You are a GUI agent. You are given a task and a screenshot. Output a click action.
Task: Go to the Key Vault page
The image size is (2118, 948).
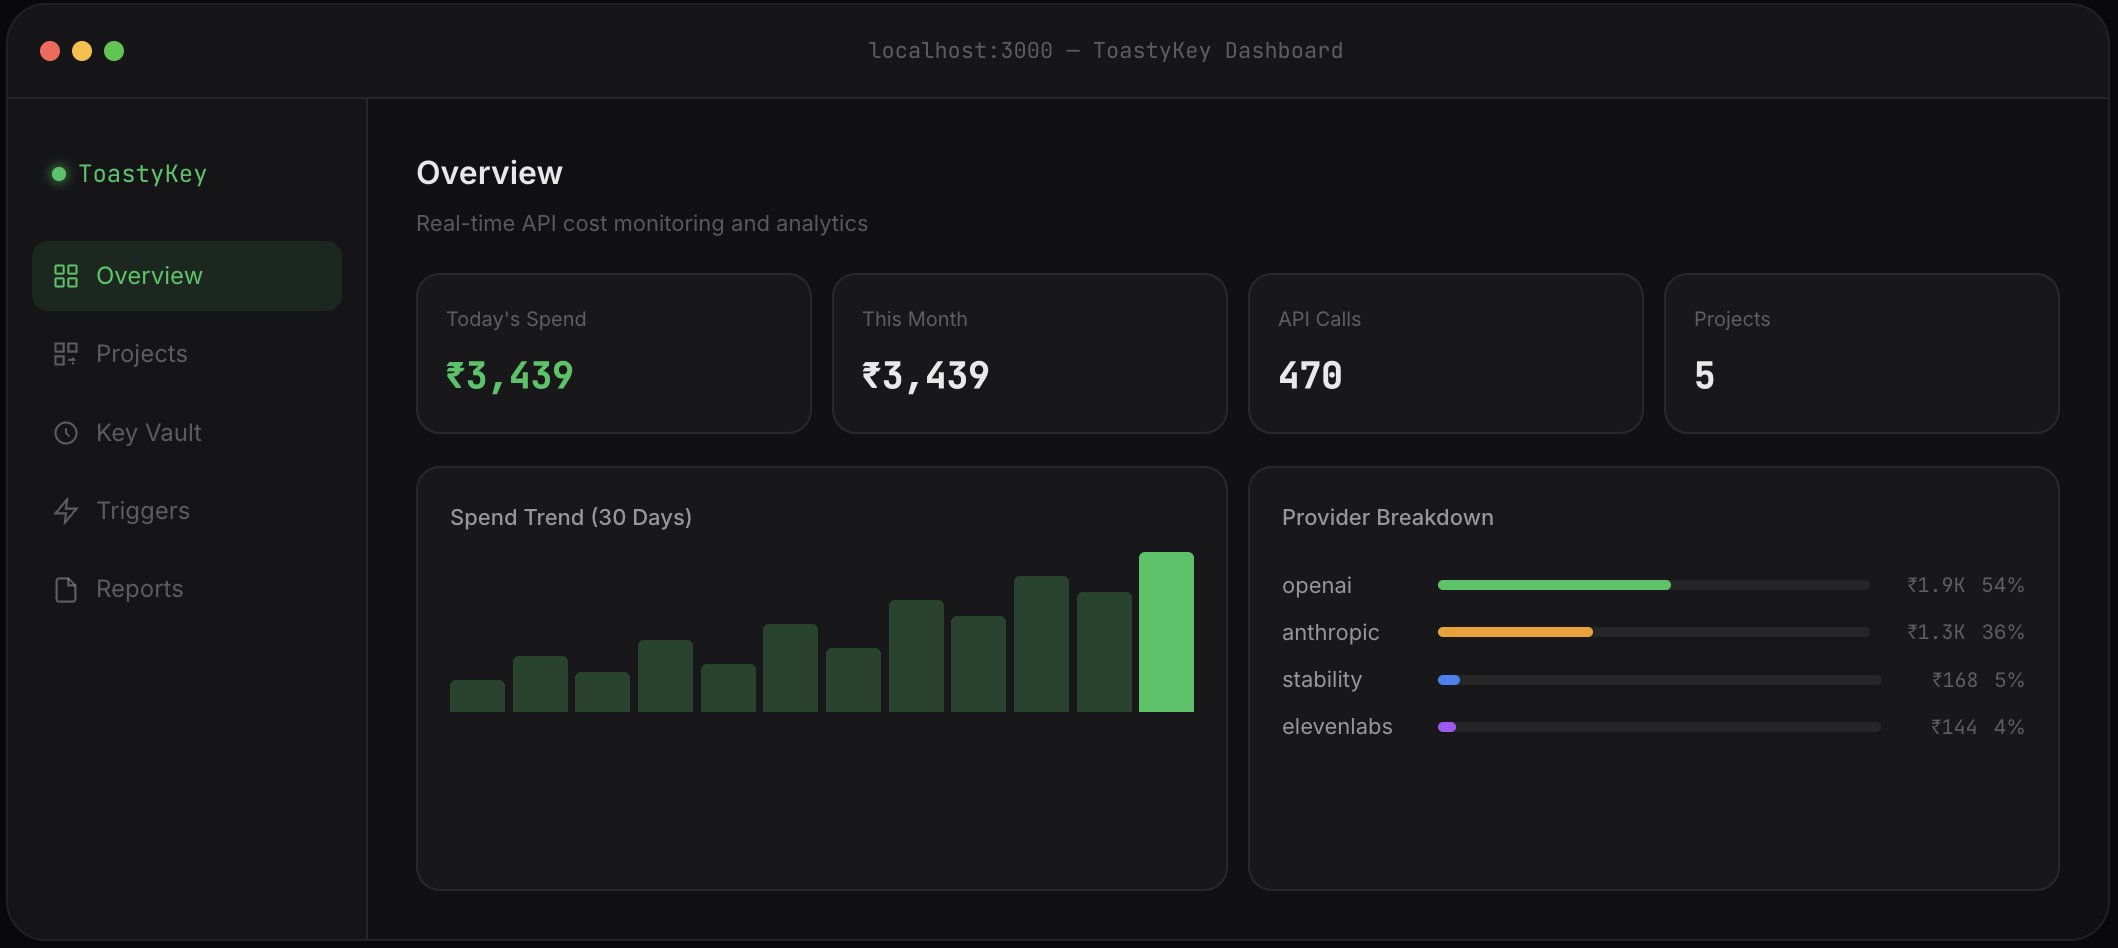[x=187, y=433]
